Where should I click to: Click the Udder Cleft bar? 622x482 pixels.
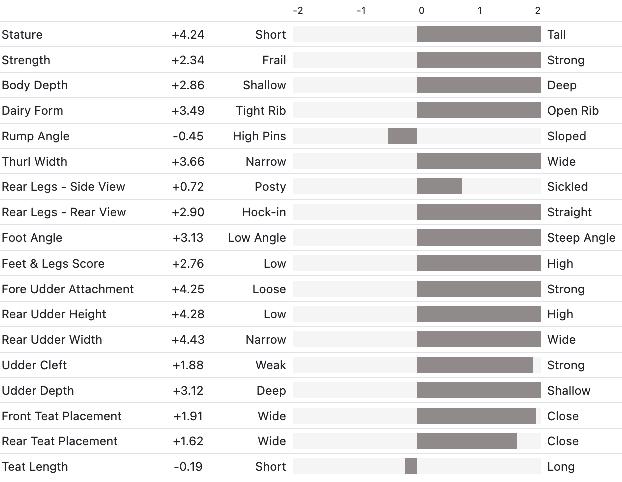[x=474, y=365]
